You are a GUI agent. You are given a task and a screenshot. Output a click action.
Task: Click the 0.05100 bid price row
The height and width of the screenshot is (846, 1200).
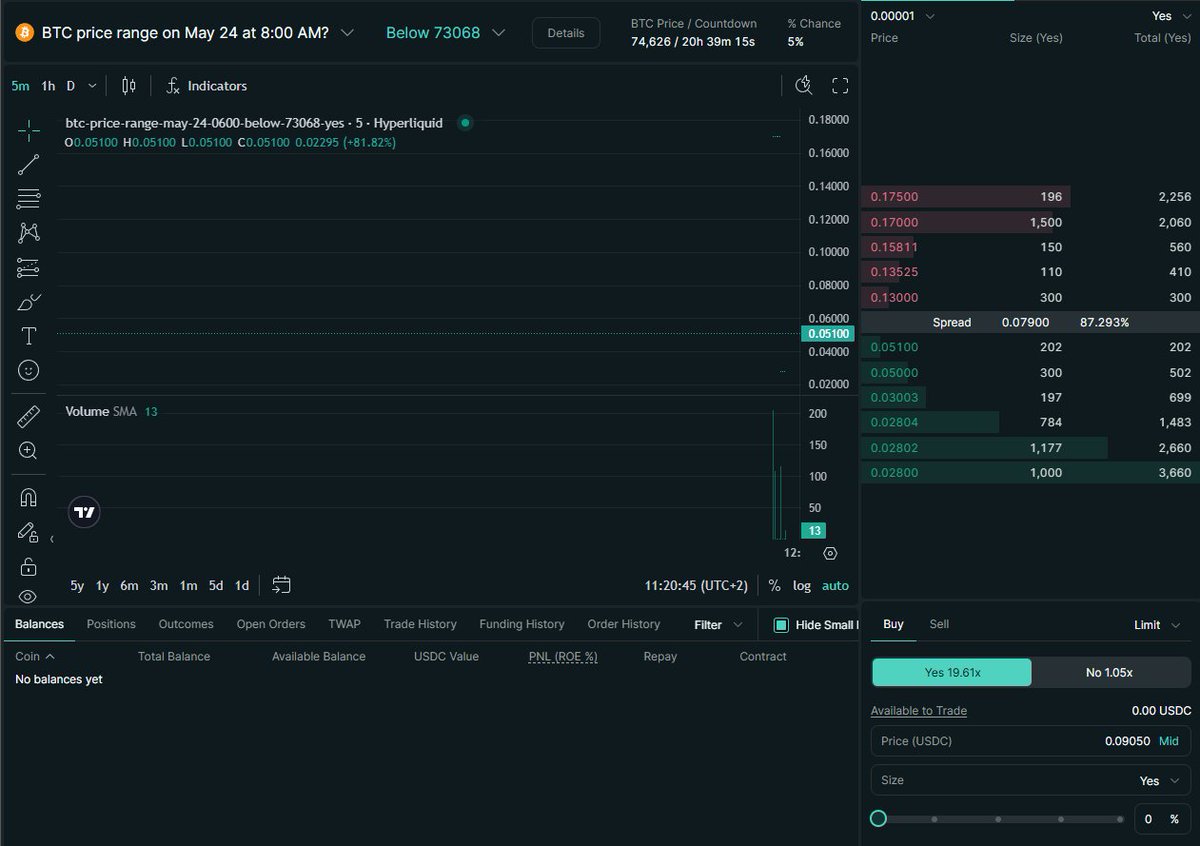1030,347
